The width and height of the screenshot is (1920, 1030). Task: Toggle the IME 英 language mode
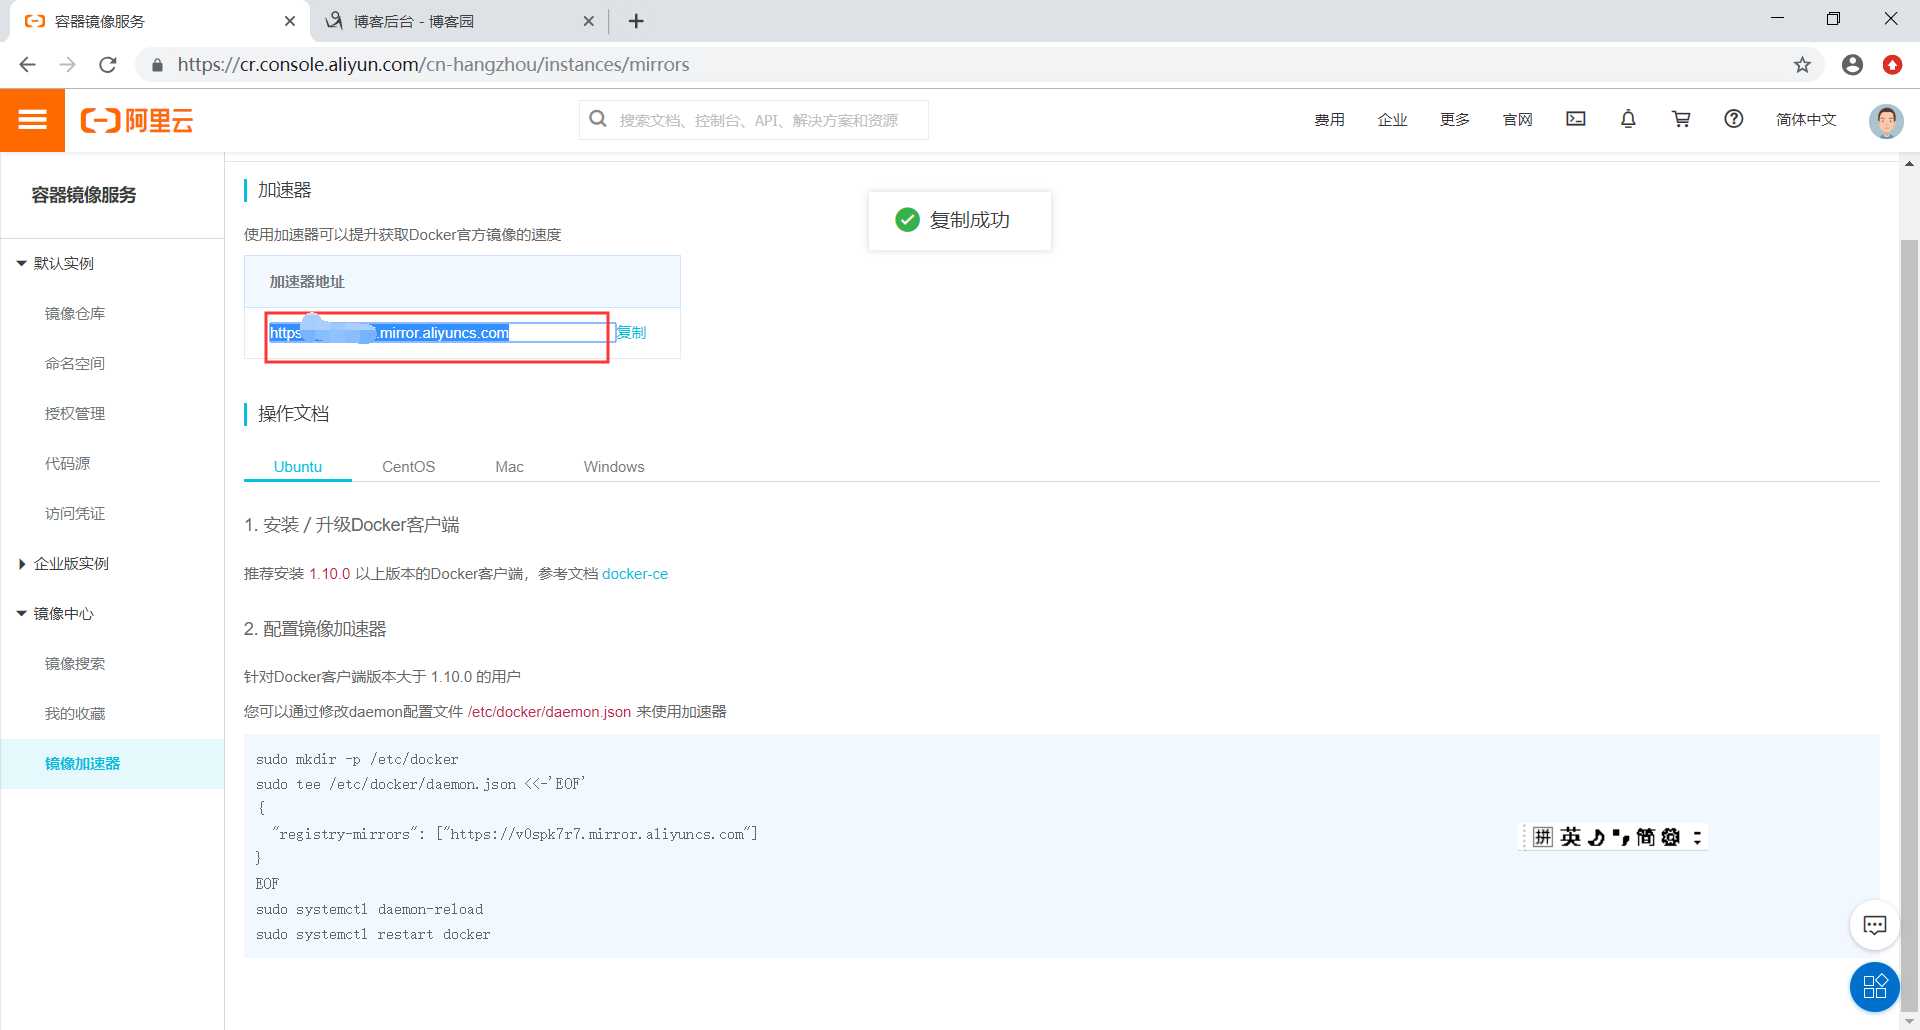click(1571, 837)
